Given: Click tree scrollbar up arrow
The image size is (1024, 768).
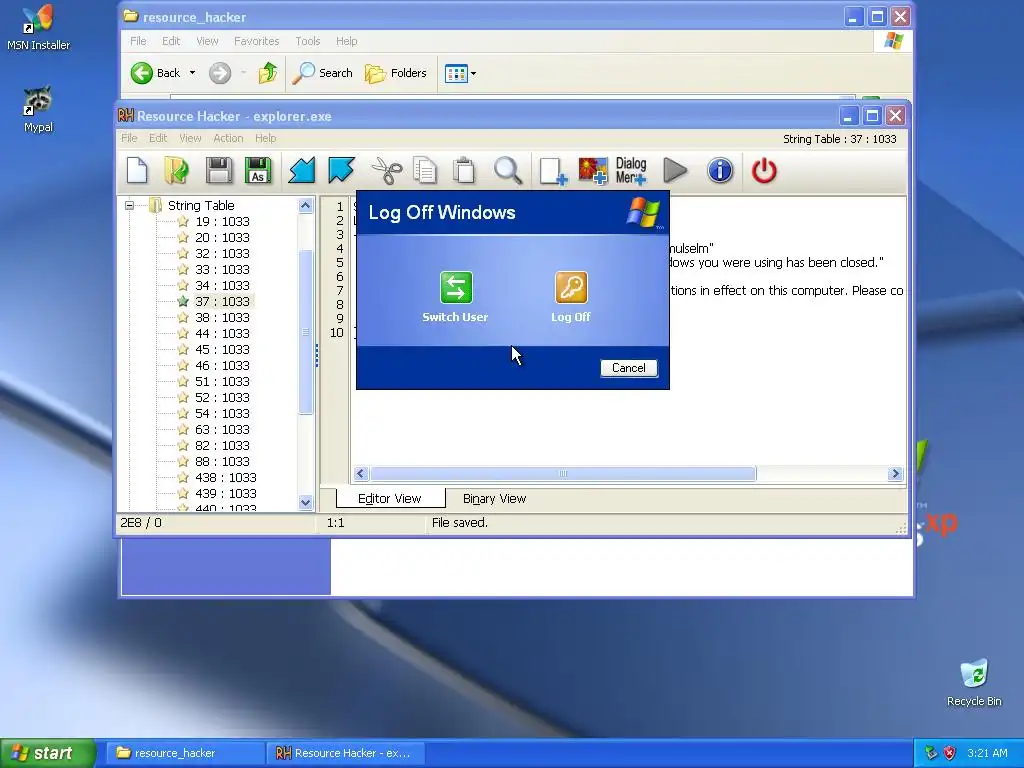Looking at the screenshot, I should (305, 206).
